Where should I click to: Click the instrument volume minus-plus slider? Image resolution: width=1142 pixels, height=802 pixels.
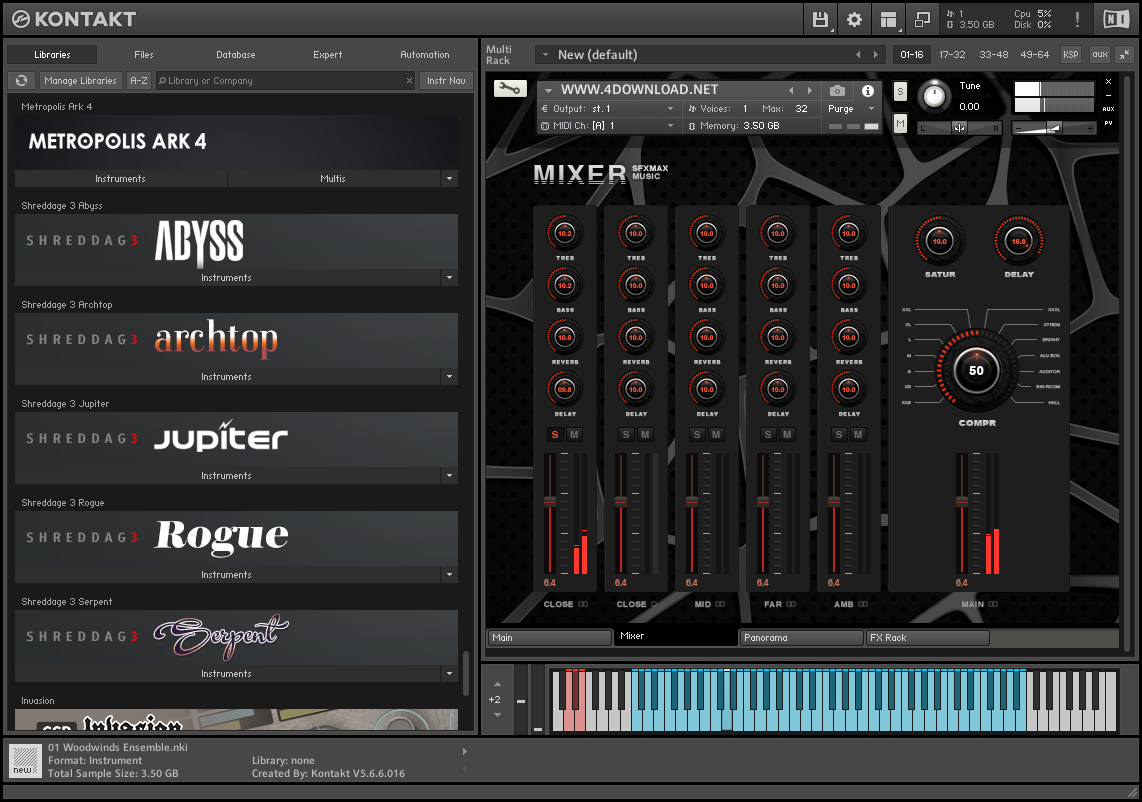coord(1054,127)
